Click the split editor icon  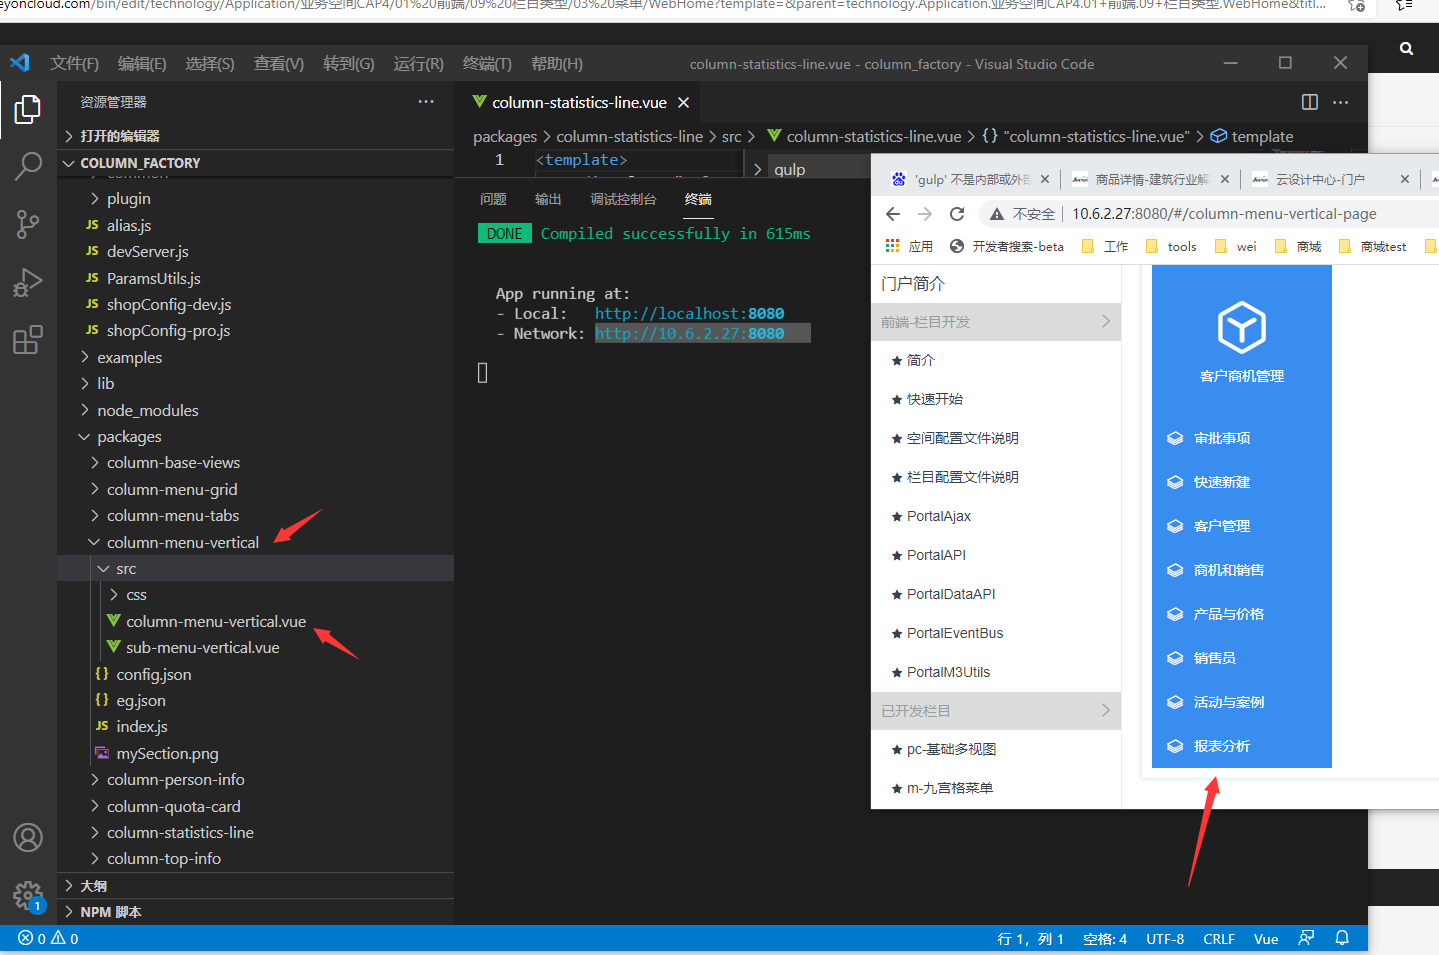pos(1309,102)
